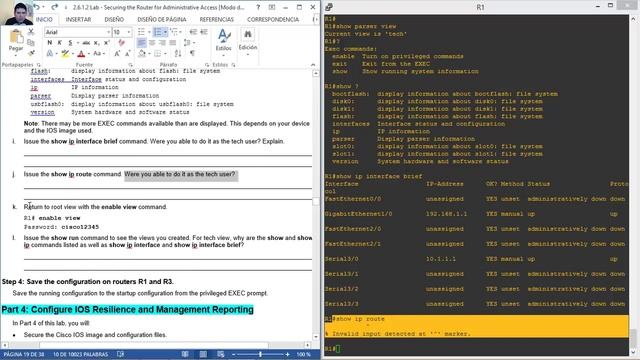The image size is (640, 360).
Task: Open the Edición binoculars menu
Action: click(248, 43)
